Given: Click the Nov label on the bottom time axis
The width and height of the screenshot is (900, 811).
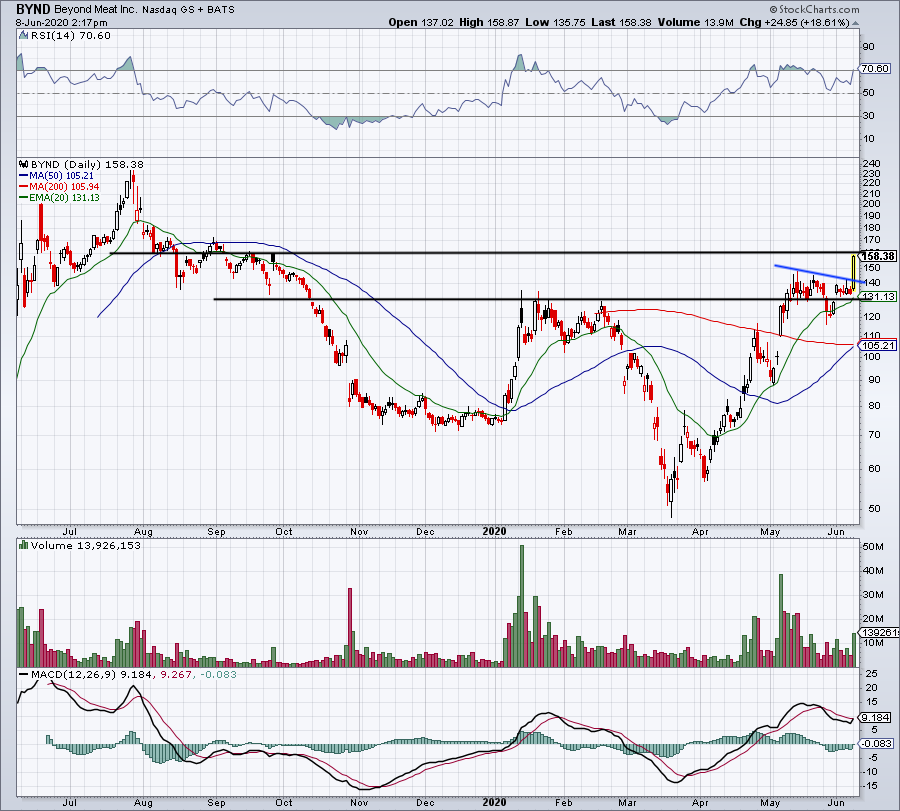Looking at the screenshot, I should (x=355, y=799).
